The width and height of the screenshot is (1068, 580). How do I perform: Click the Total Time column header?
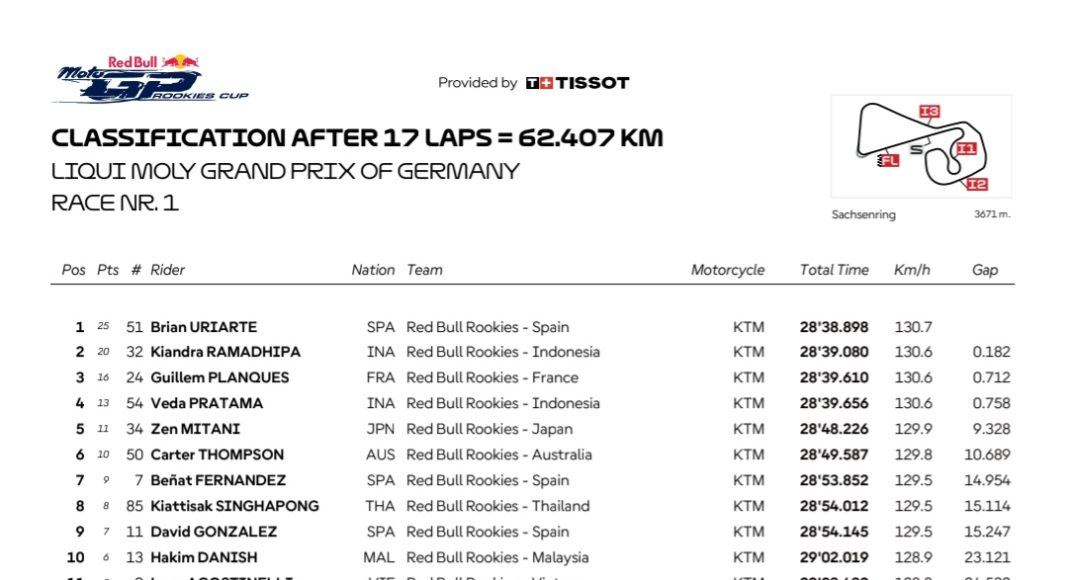[834, 270]
